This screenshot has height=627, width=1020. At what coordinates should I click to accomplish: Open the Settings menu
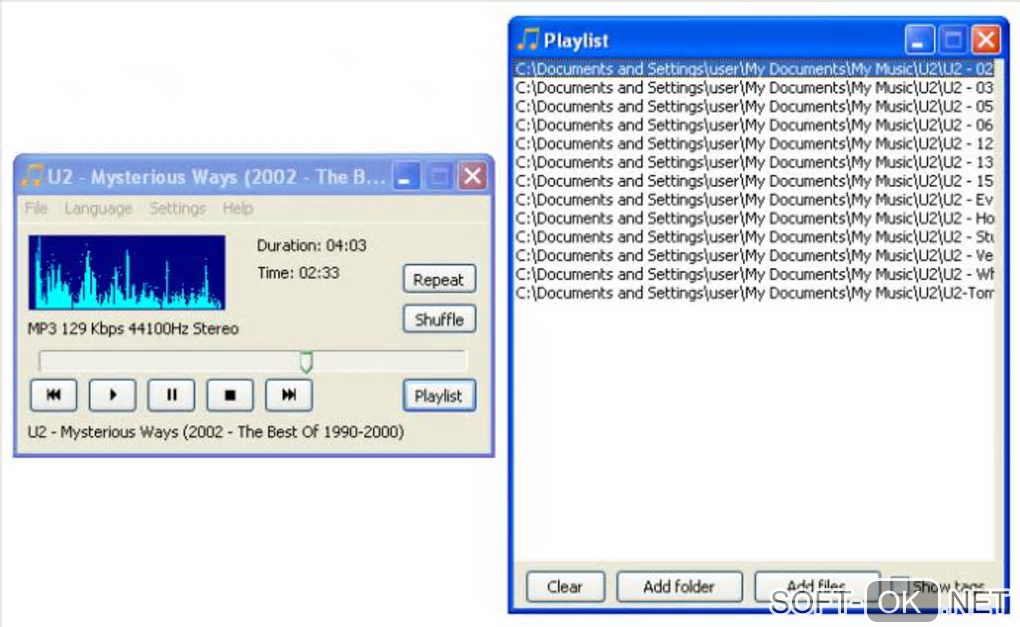click(178, 208)
